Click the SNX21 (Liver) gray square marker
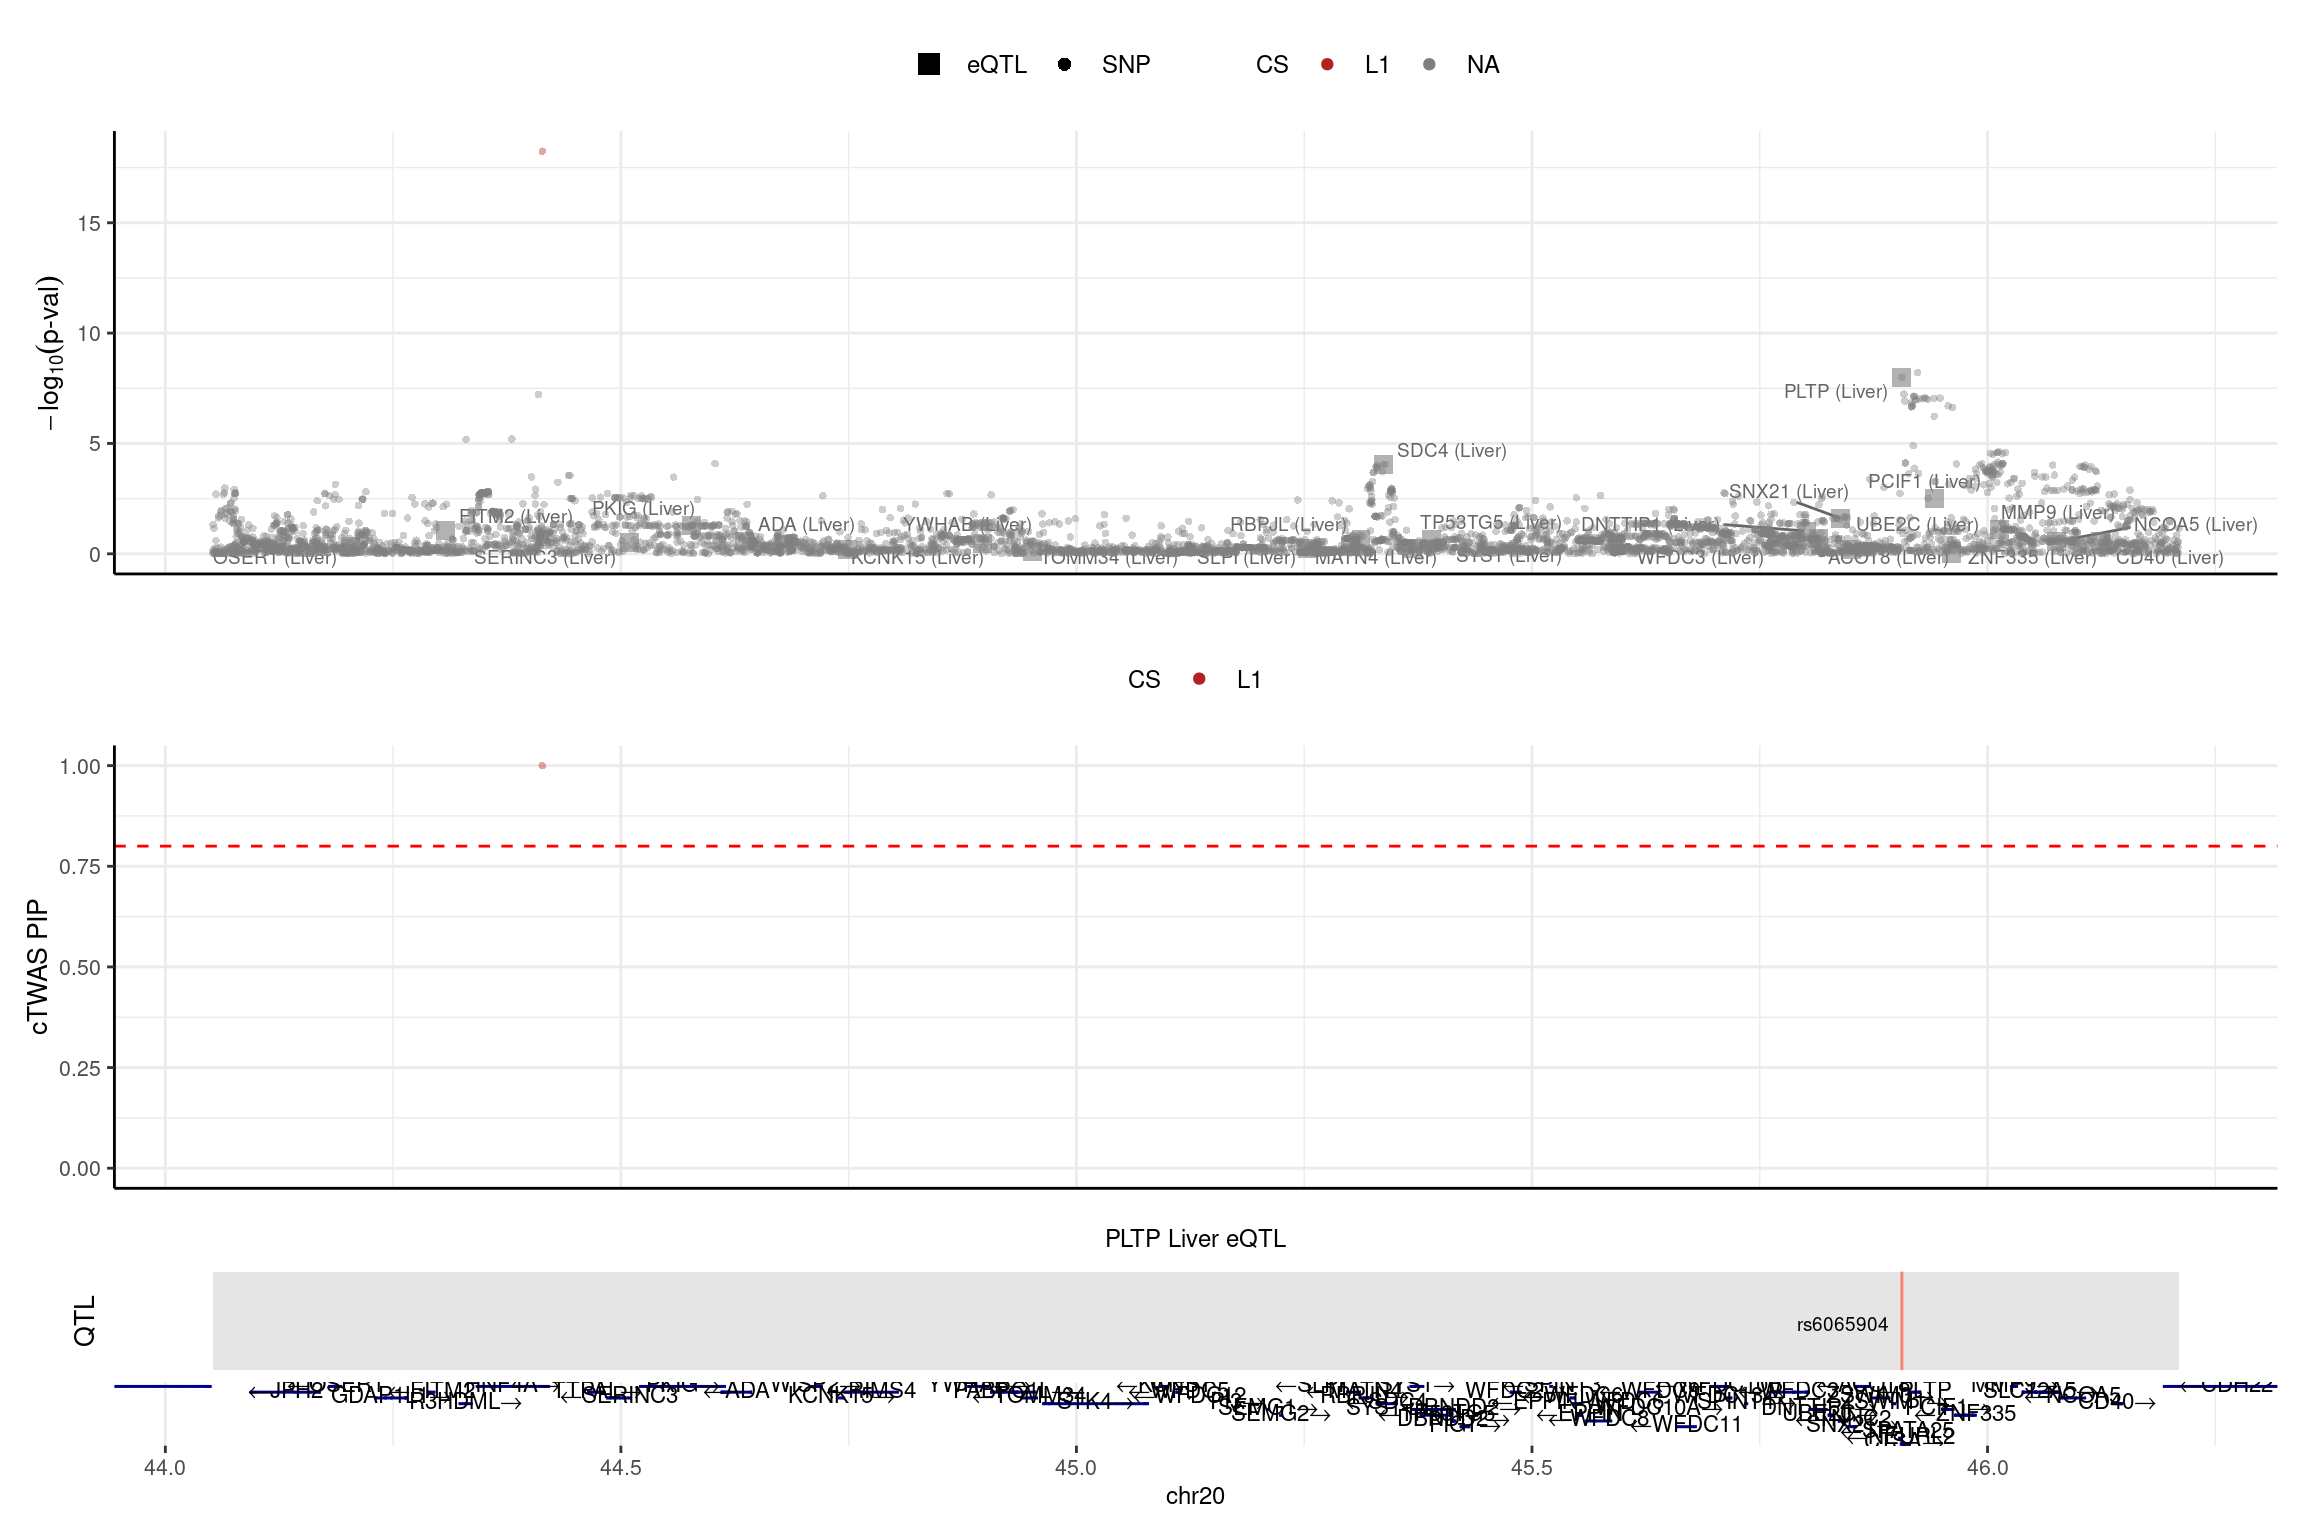Screen dimensions: 2304x1536 coord(1840,518)
